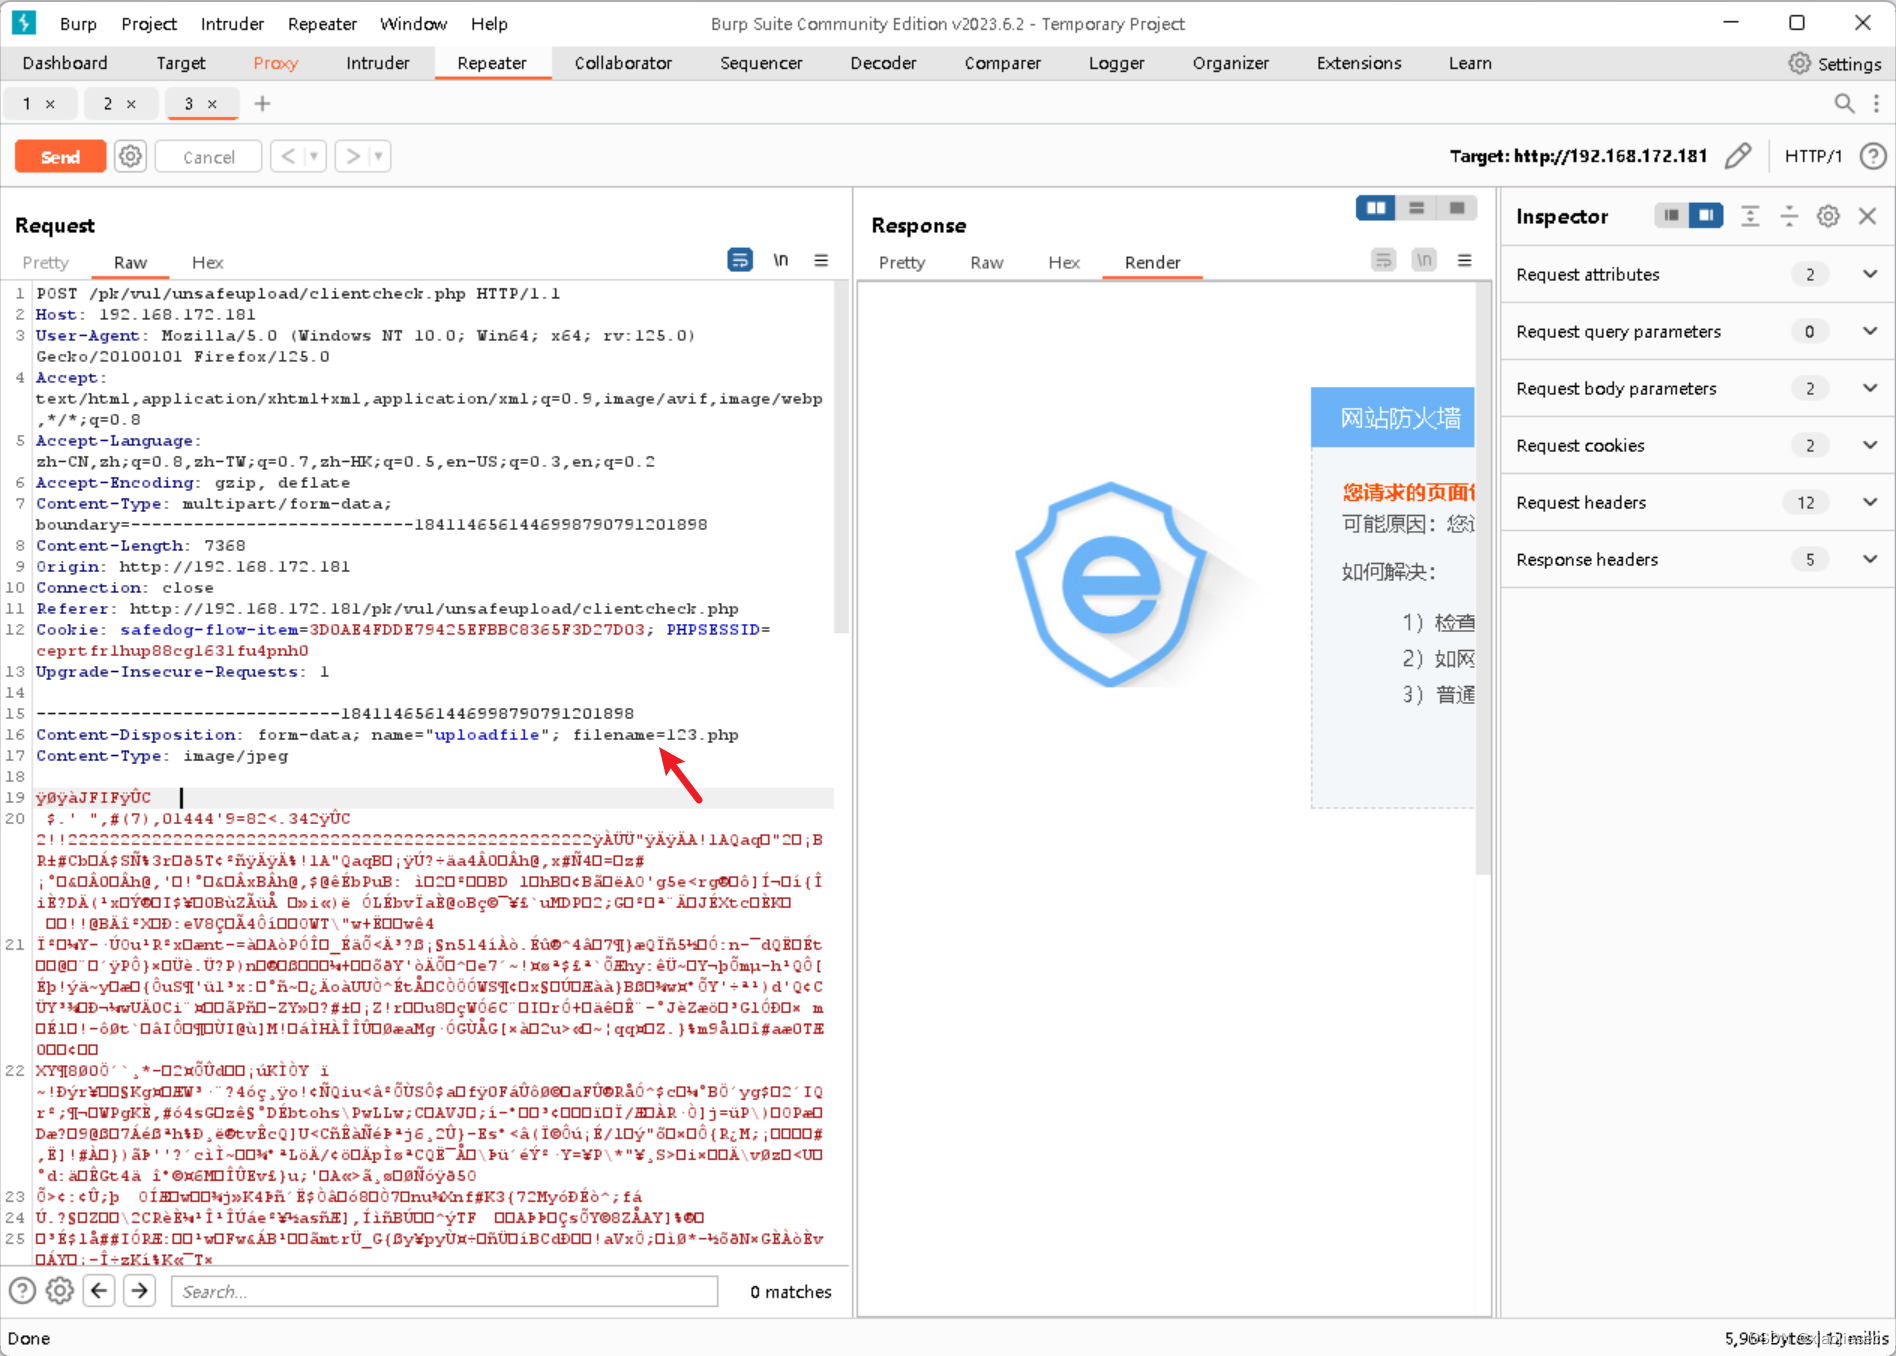
Task: Select side-by-side layout view
Action: (1376, 208)
